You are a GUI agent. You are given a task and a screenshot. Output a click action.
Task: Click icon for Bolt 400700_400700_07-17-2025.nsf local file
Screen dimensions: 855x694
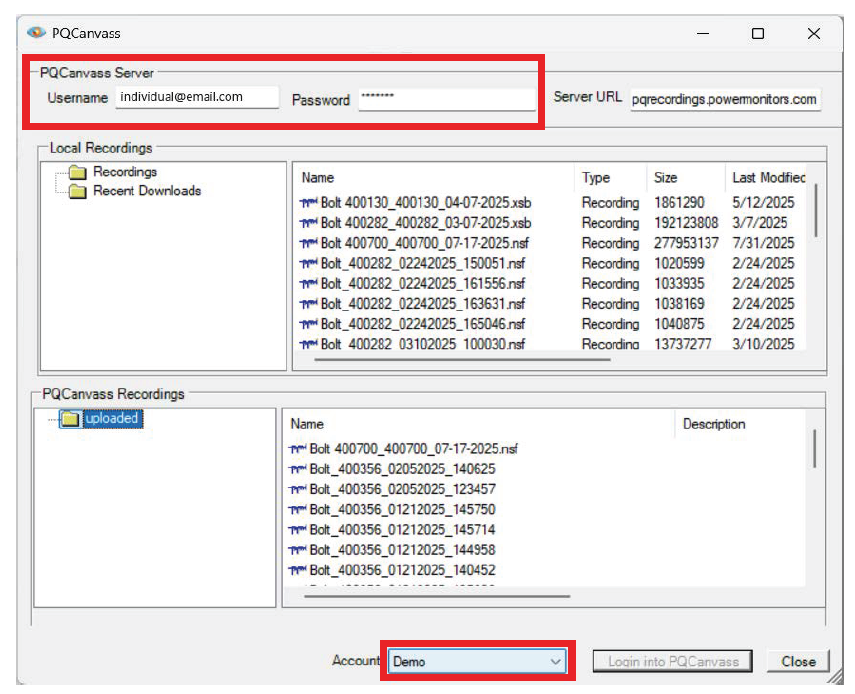tap(308, 244)
